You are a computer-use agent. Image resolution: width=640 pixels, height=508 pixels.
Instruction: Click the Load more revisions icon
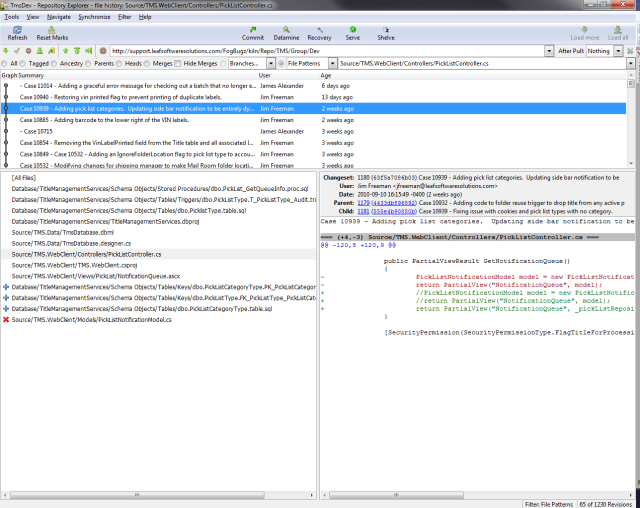[x=584, y=33]
